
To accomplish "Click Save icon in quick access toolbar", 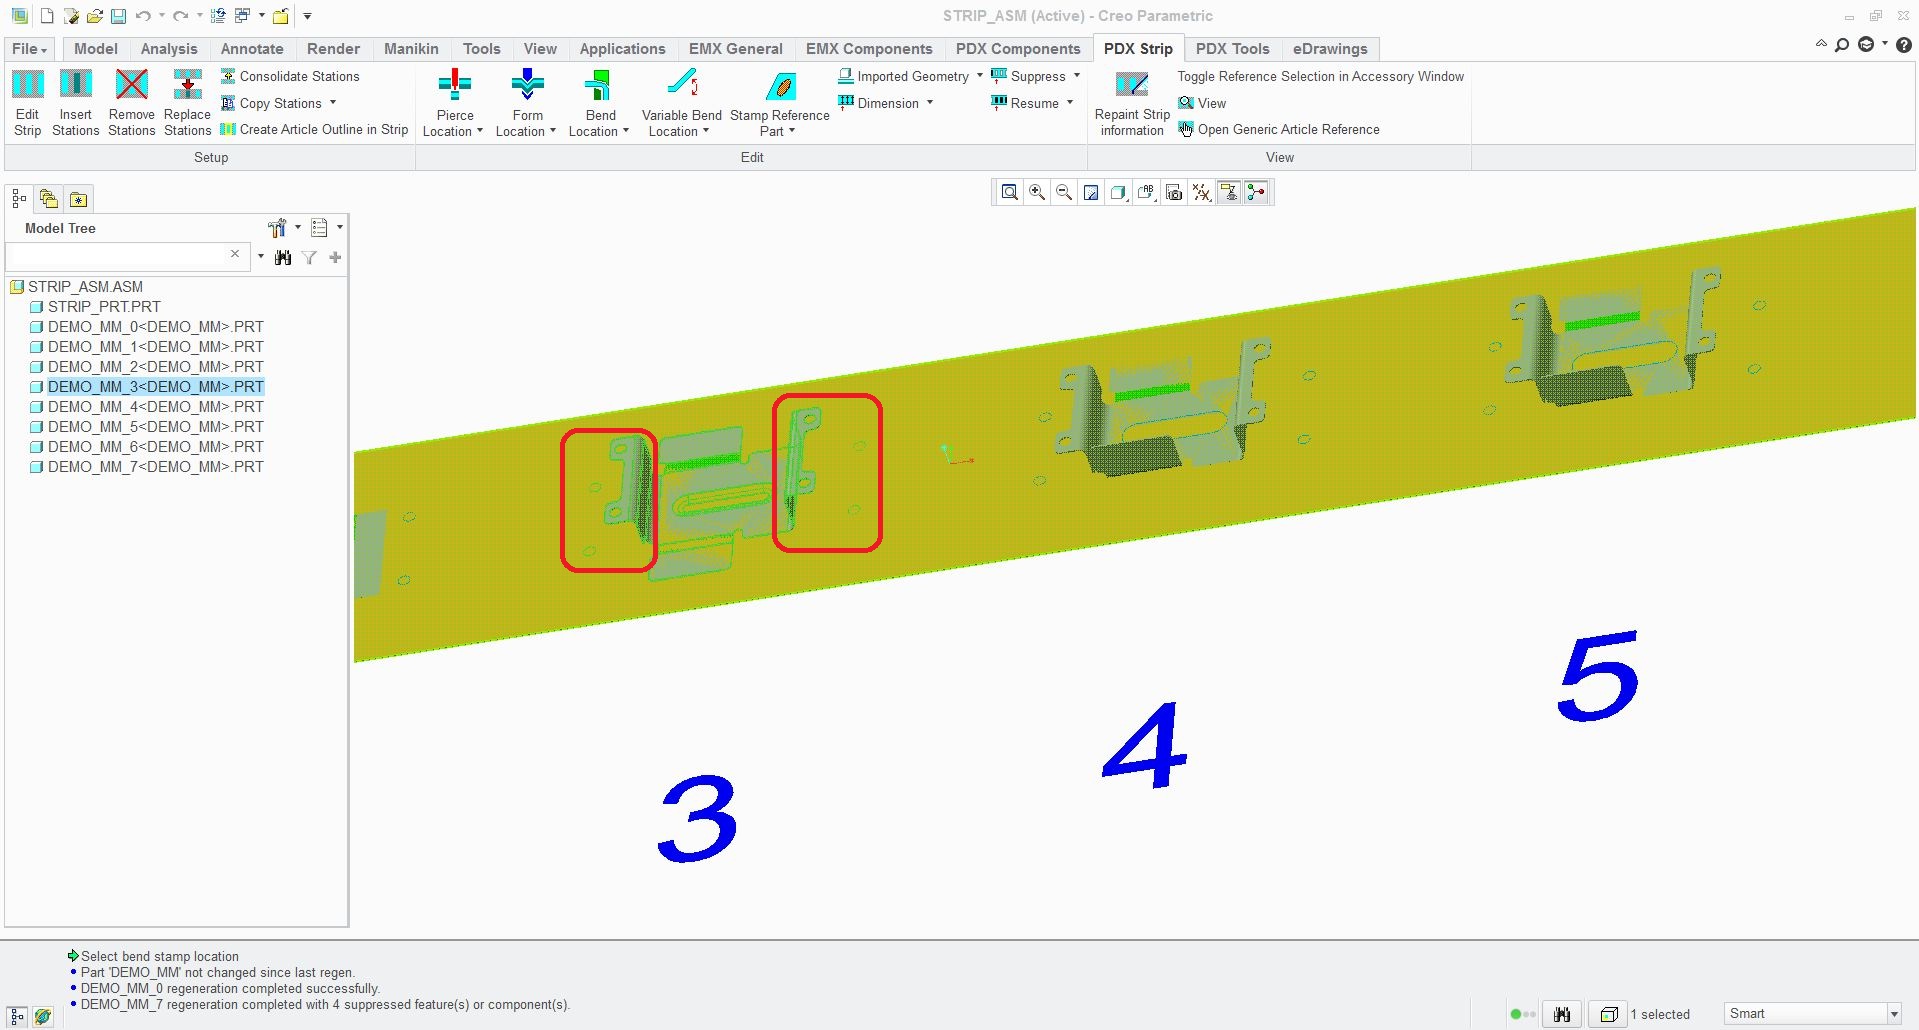I will [x=118, y=16].
